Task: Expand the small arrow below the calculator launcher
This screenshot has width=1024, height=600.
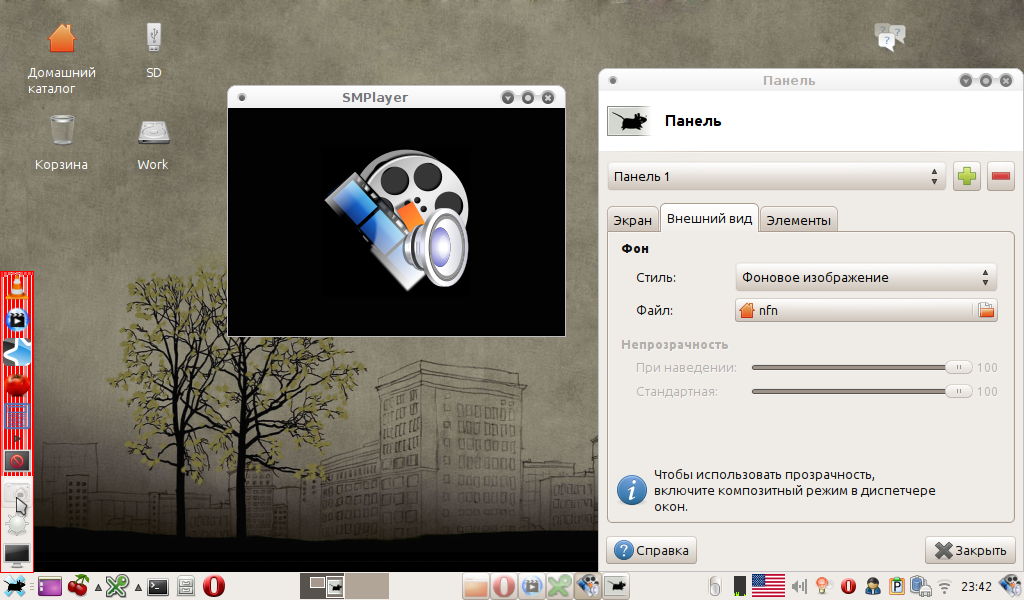Action: (x=17, y=438)
